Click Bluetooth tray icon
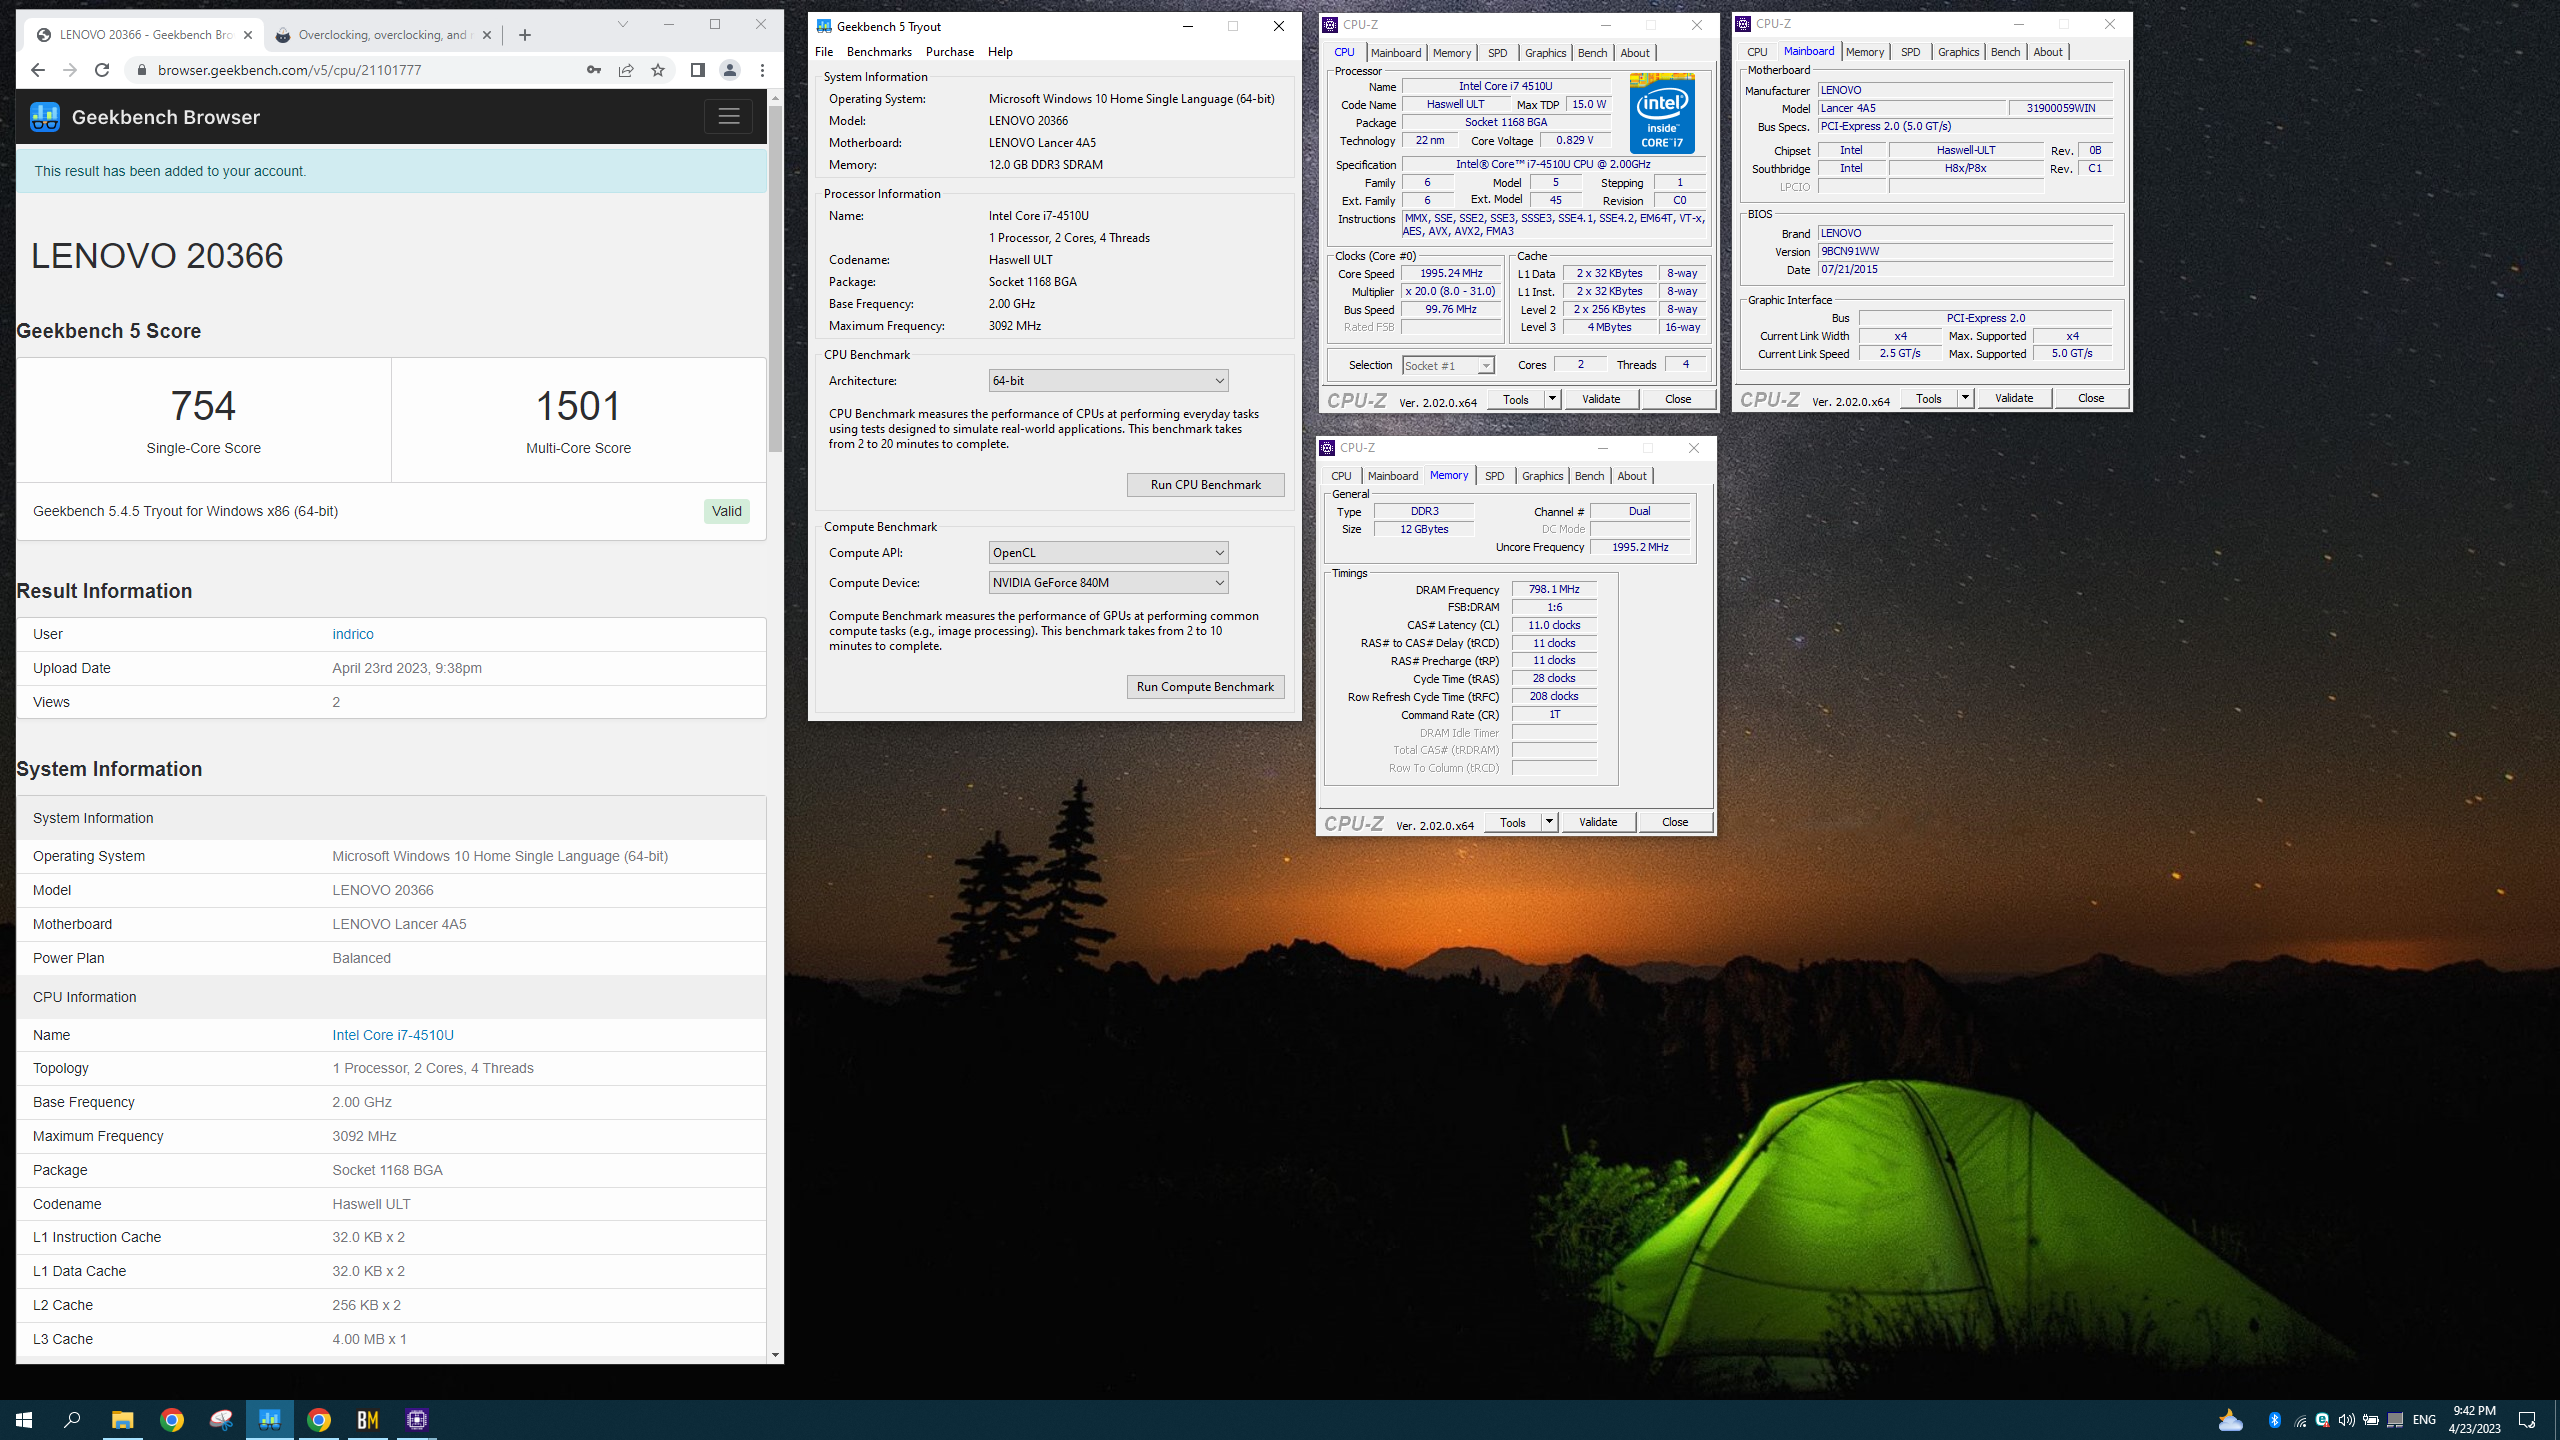2560x1440 pixels. click(2275, 1420)
